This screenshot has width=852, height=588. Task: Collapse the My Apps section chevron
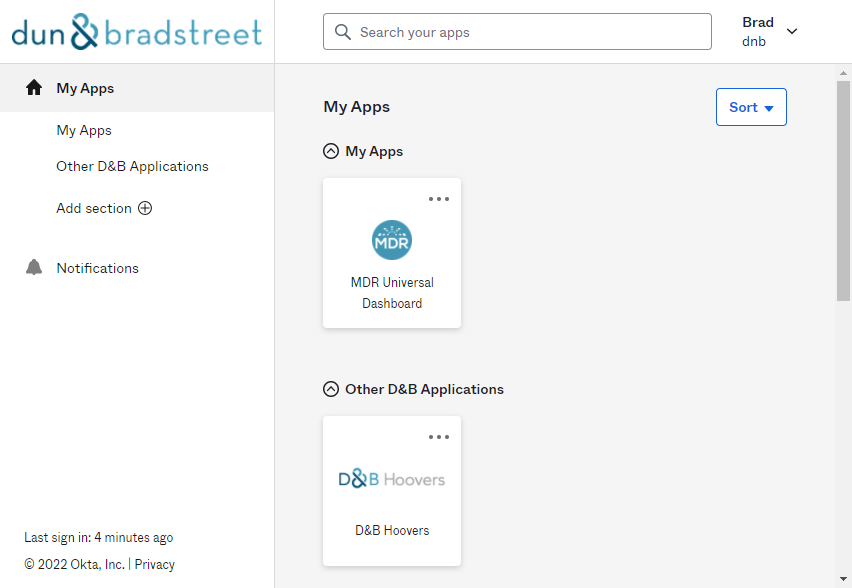click(331, 151)
